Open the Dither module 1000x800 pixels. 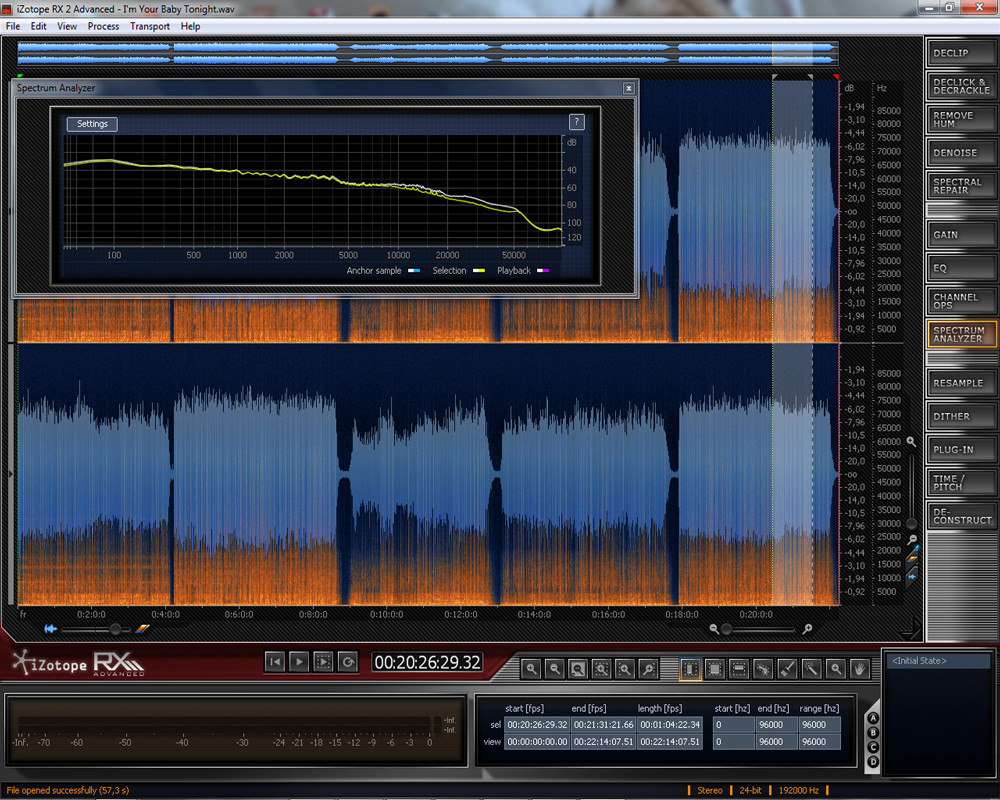coord(961,416)
